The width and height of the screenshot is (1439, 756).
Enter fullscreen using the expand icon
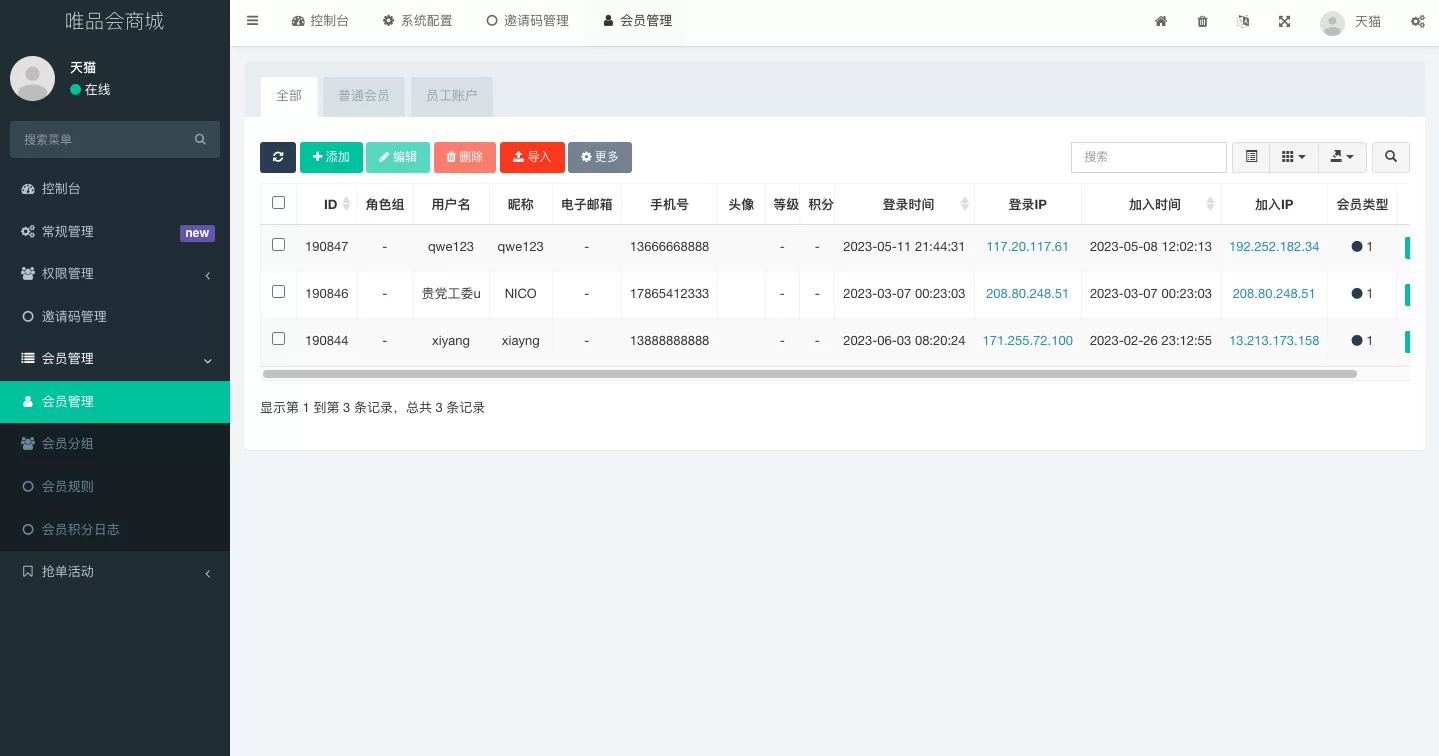1284,21
